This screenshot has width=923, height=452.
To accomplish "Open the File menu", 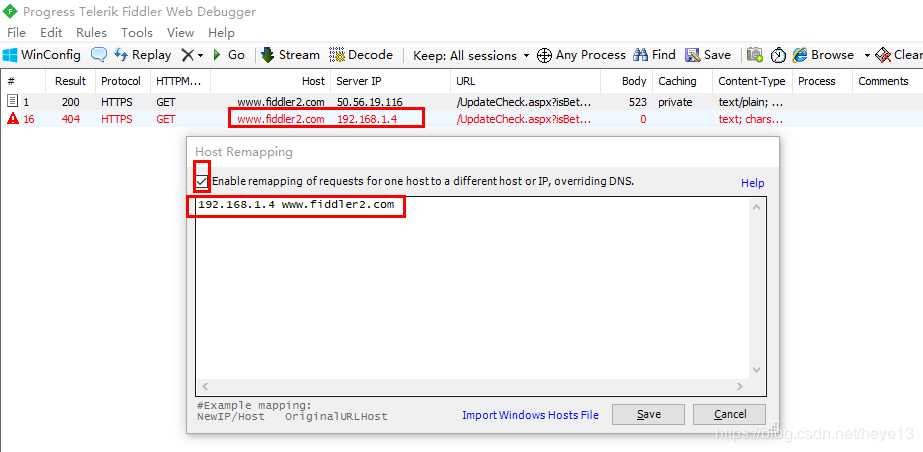I will click(16, 33).
